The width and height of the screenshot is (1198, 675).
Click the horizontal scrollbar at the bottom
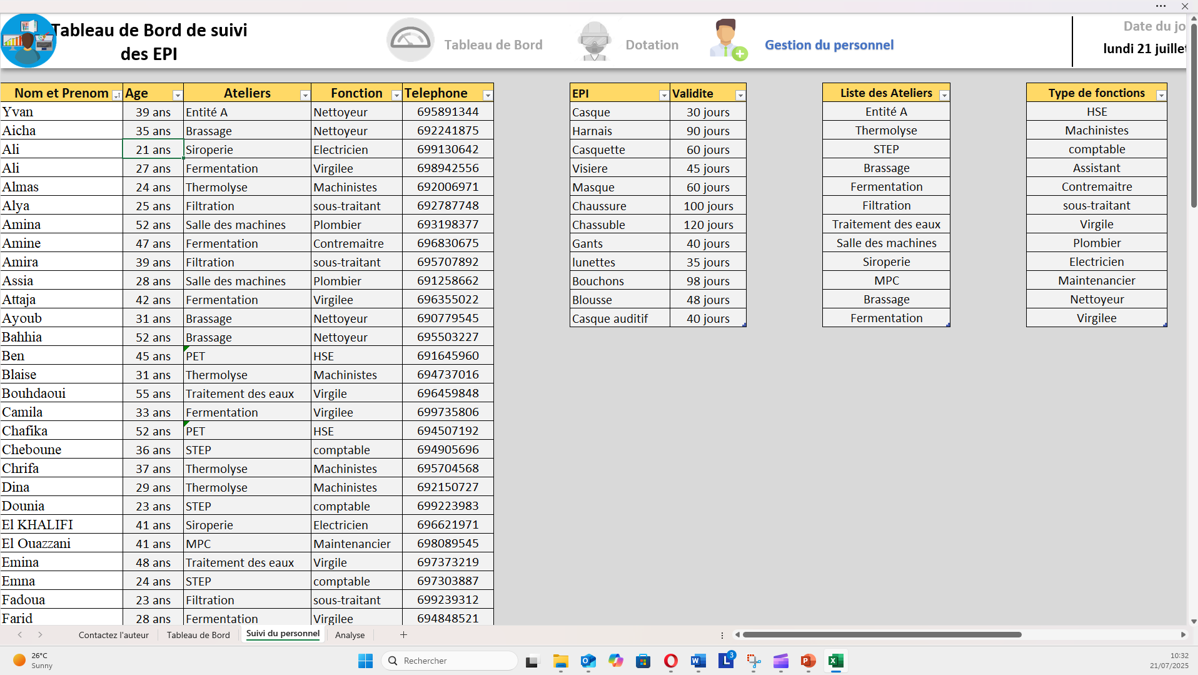click(882, 635)
